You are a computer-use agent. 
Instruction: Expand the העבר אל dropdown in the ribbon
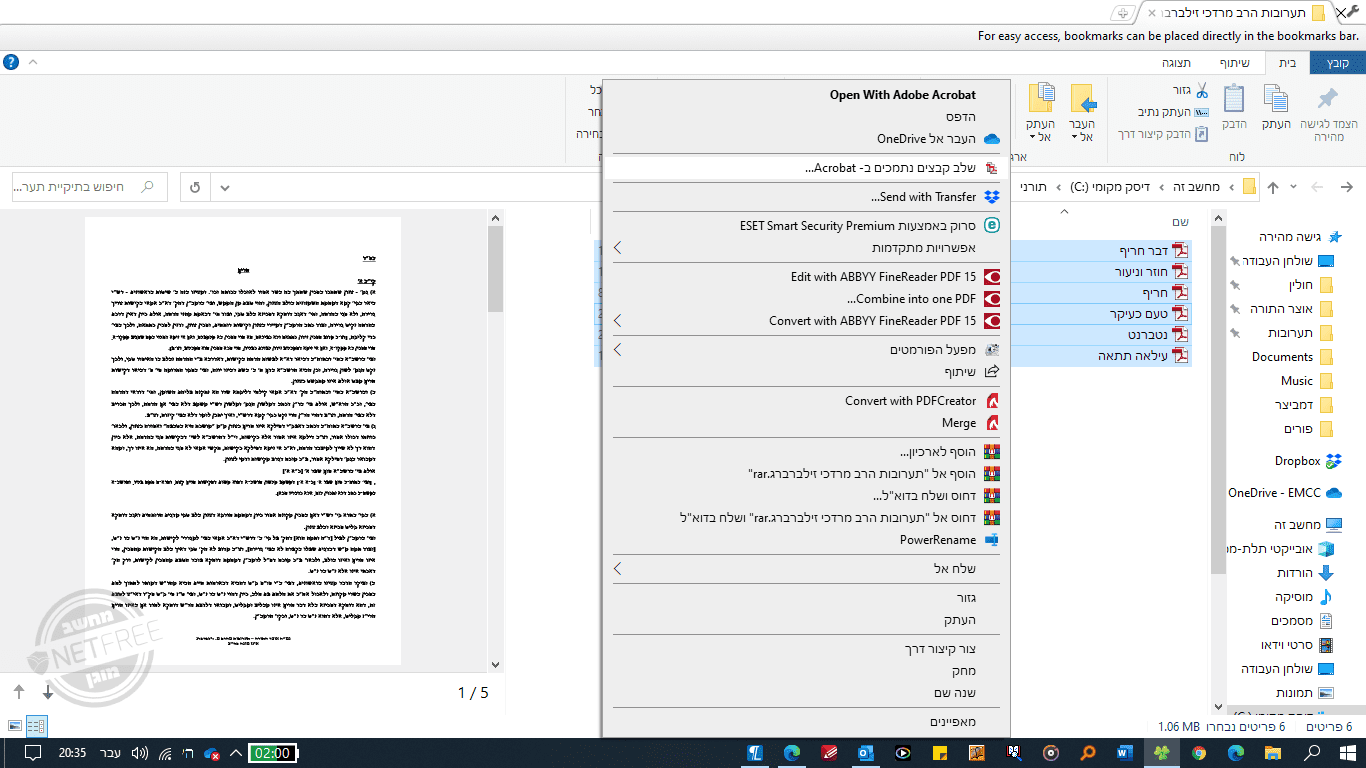click(1083, 130)
